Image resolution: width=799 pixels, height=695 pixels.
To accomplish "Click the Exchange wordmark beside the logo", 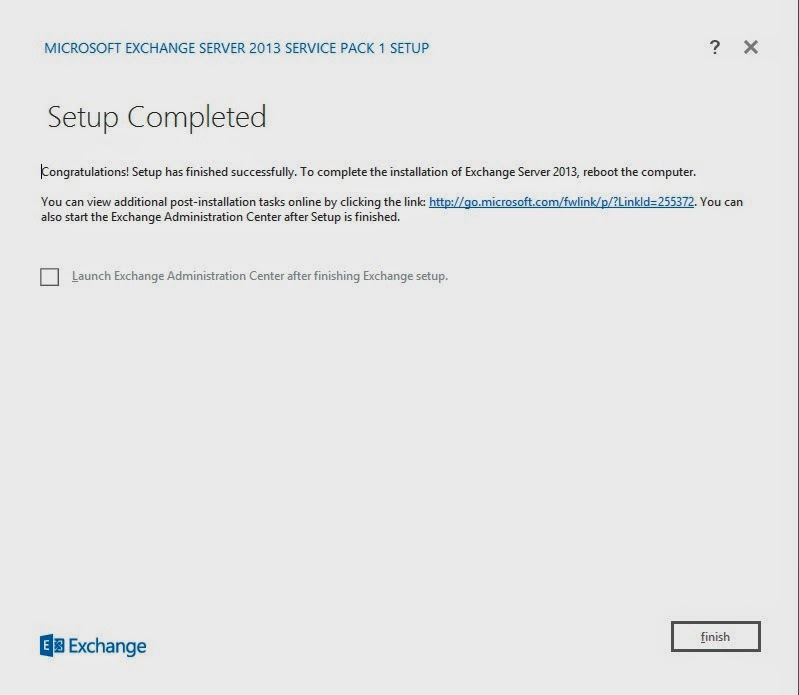I will pos(107,646).
